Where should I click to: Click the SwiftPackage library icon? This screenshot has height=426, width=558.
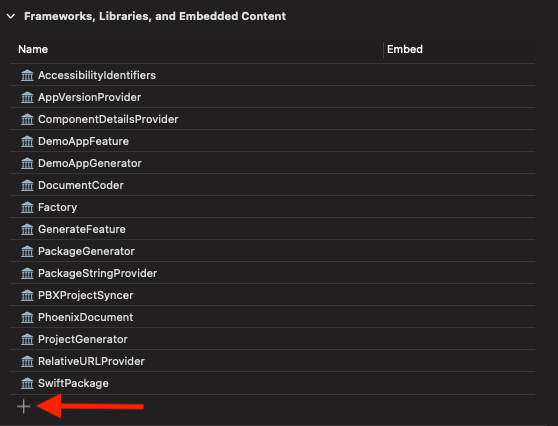[27, 384]
